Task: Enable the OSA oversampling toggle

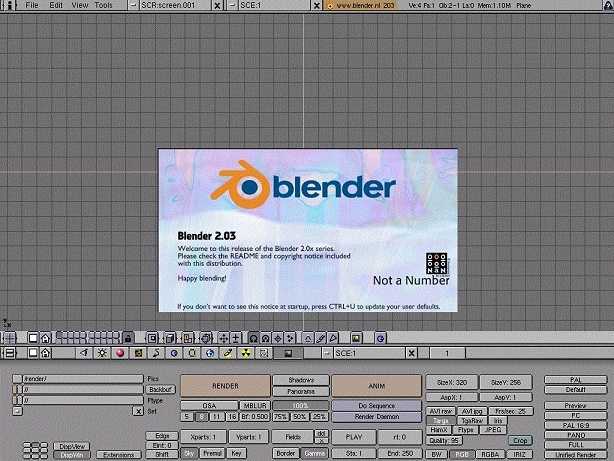Action: 208,405
